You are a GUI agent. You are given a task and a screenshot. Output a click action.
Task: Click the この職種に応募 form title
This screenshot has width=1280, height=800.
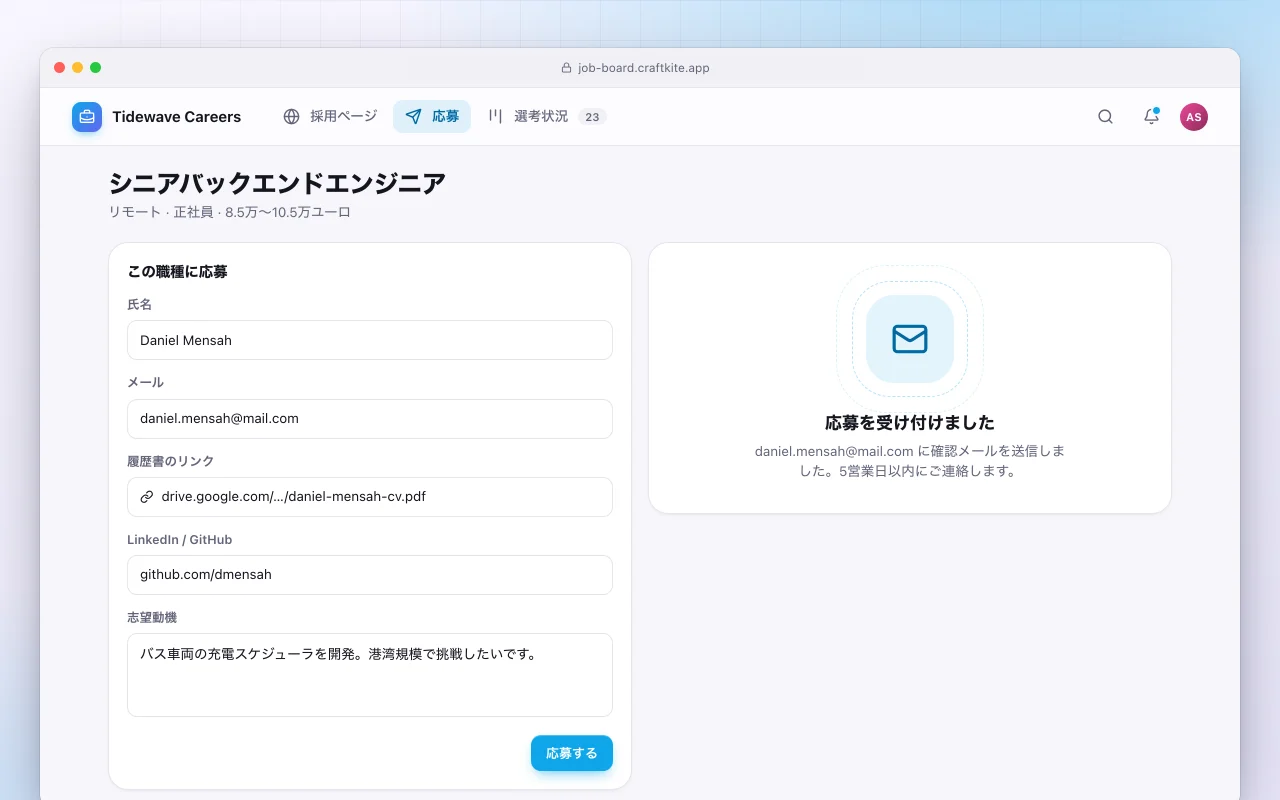(178, 271)
